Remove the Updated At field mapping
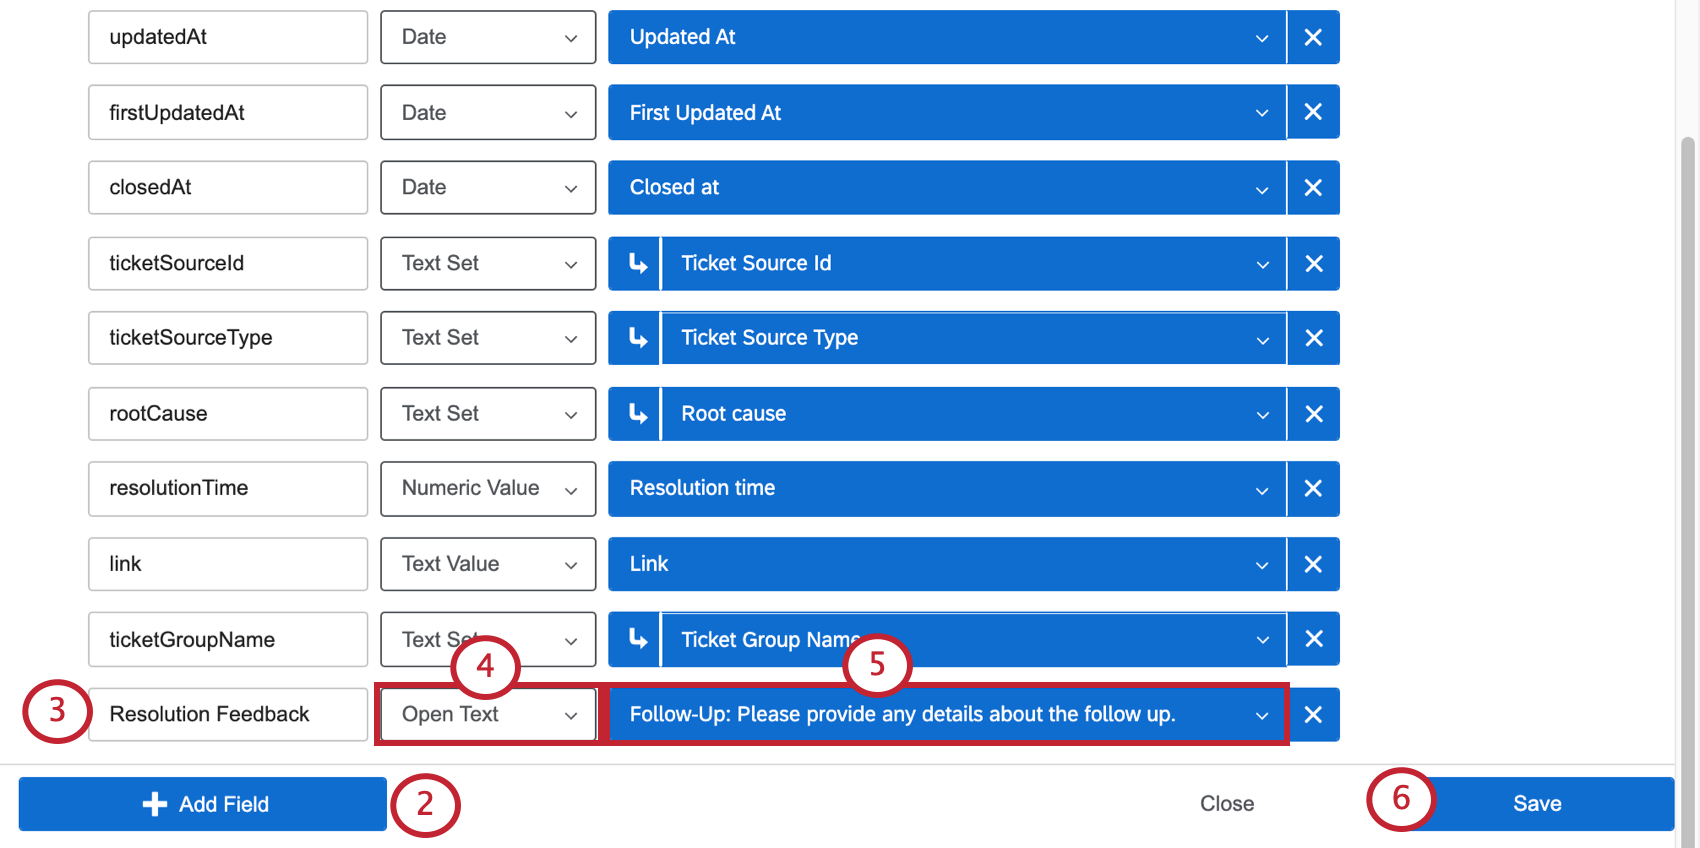Viewport: 1700px width, 848px height. (1313, 38)
